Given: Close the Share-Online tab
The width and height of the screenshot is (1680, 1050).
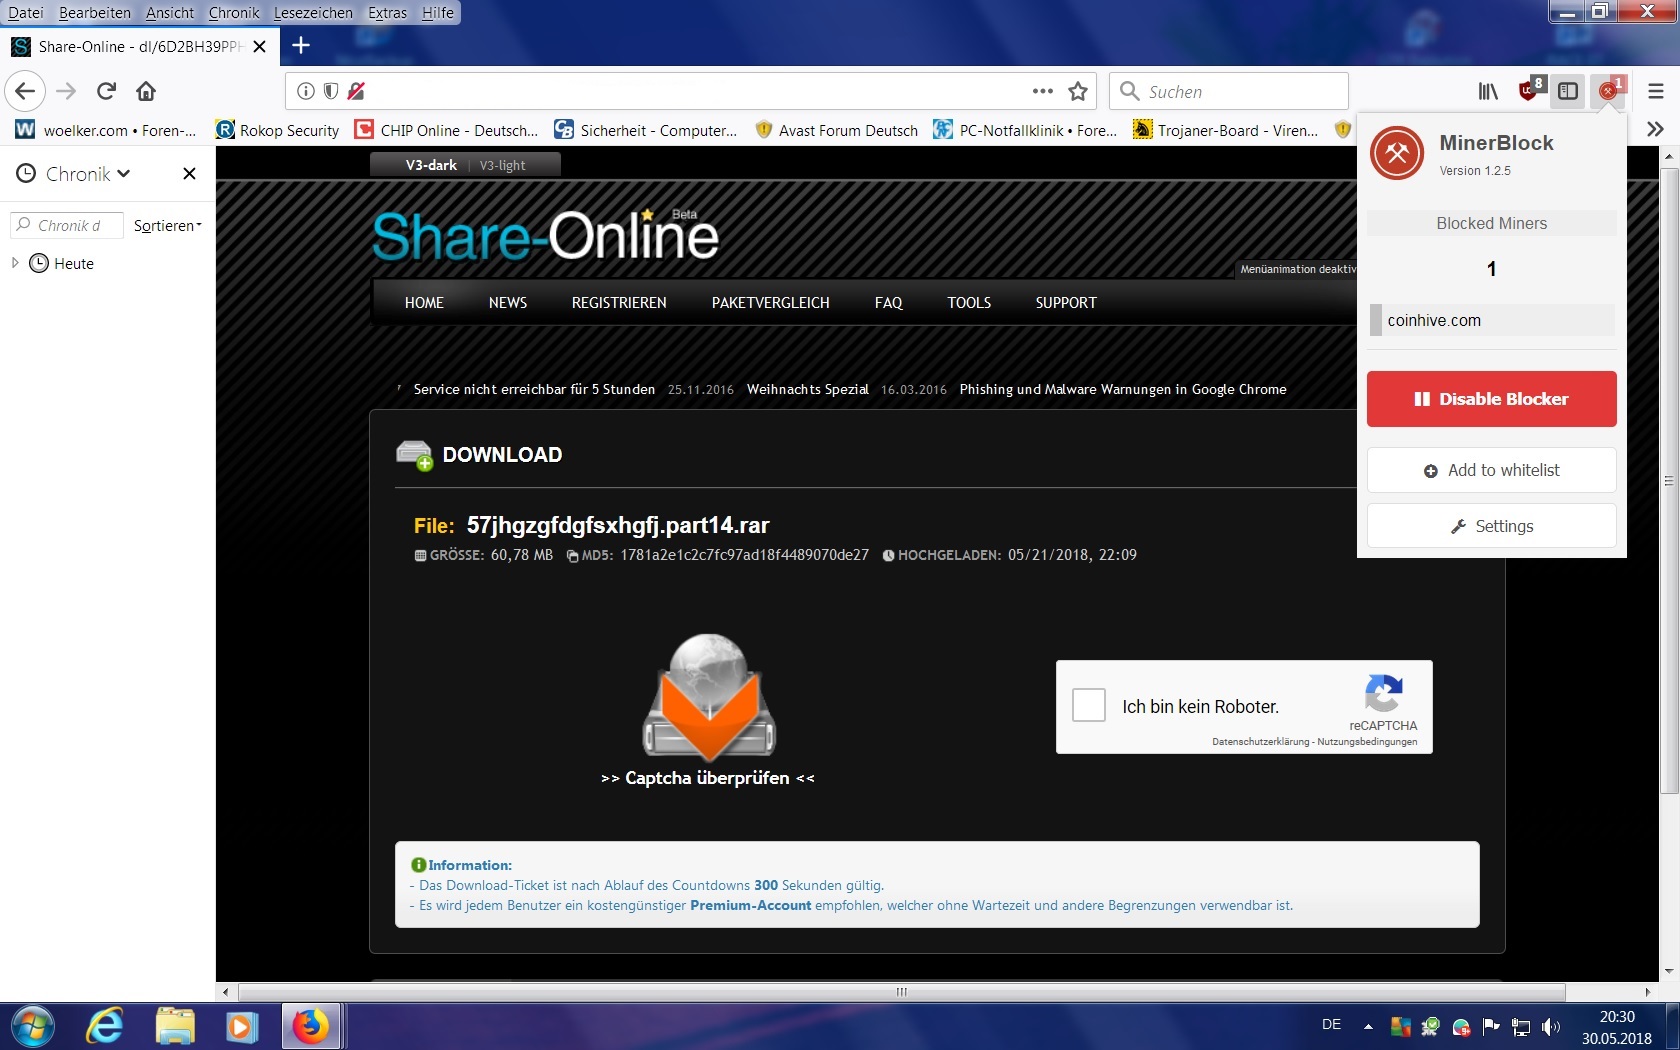Looking at the screenshot, I should coord(259,46).
